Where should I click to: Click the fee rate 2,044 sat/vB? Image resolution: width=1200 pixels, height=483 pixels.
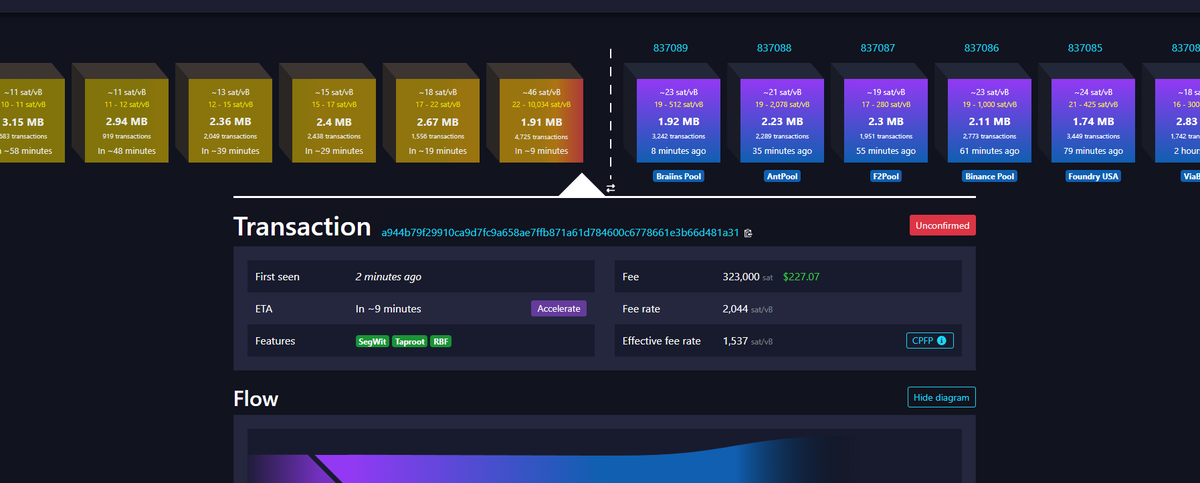tap(750, 309)
